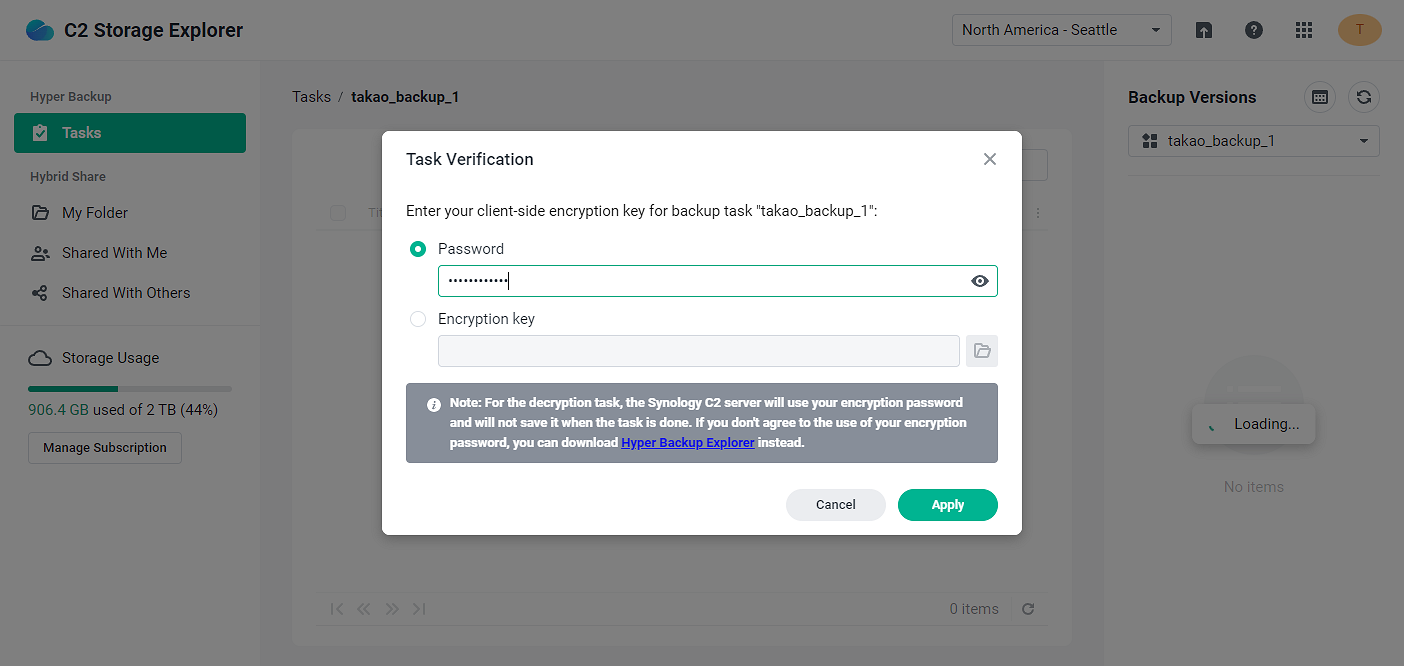Open the backup versions calendar icon
The image size is (1404, 666).
[1320, 97]
